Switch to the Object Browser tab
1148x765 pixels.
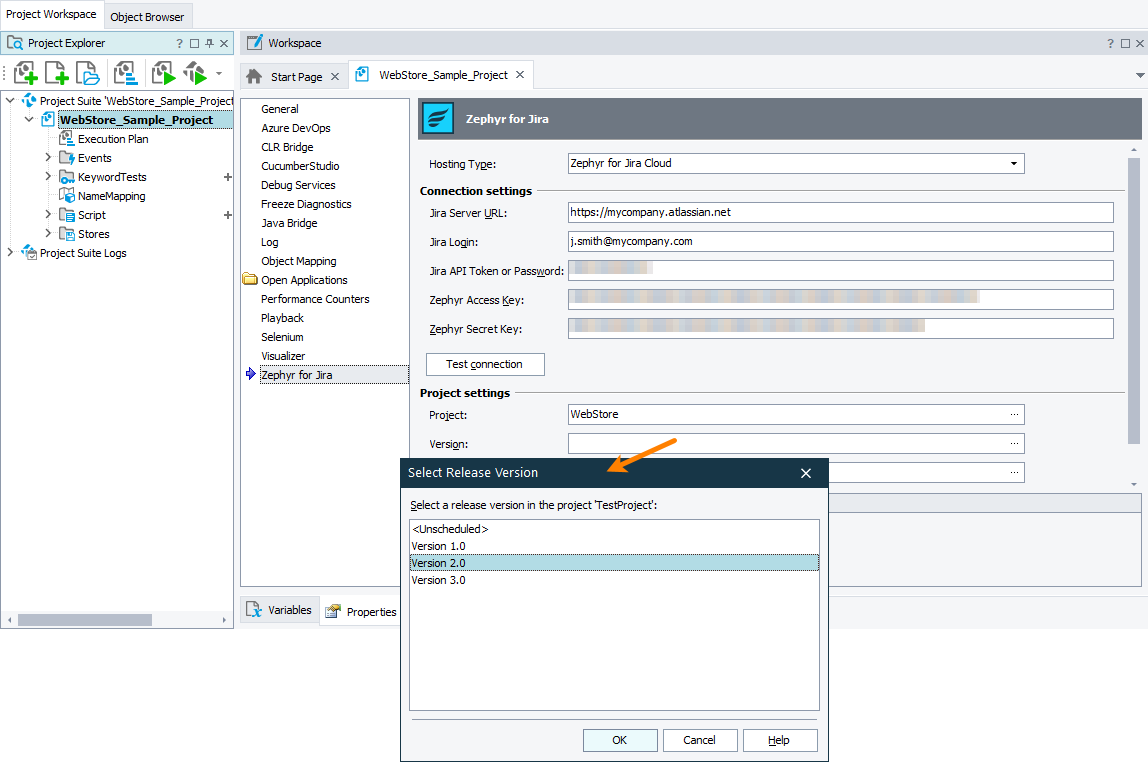click(x=147, y=17)
